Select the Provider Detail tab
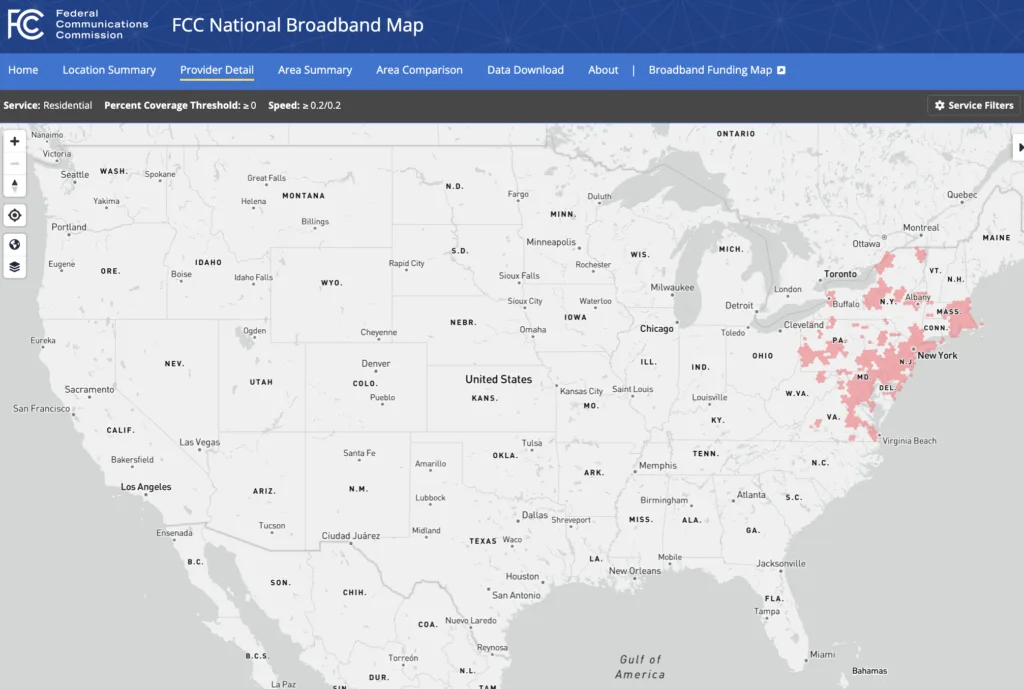 (x=217, y=70)
